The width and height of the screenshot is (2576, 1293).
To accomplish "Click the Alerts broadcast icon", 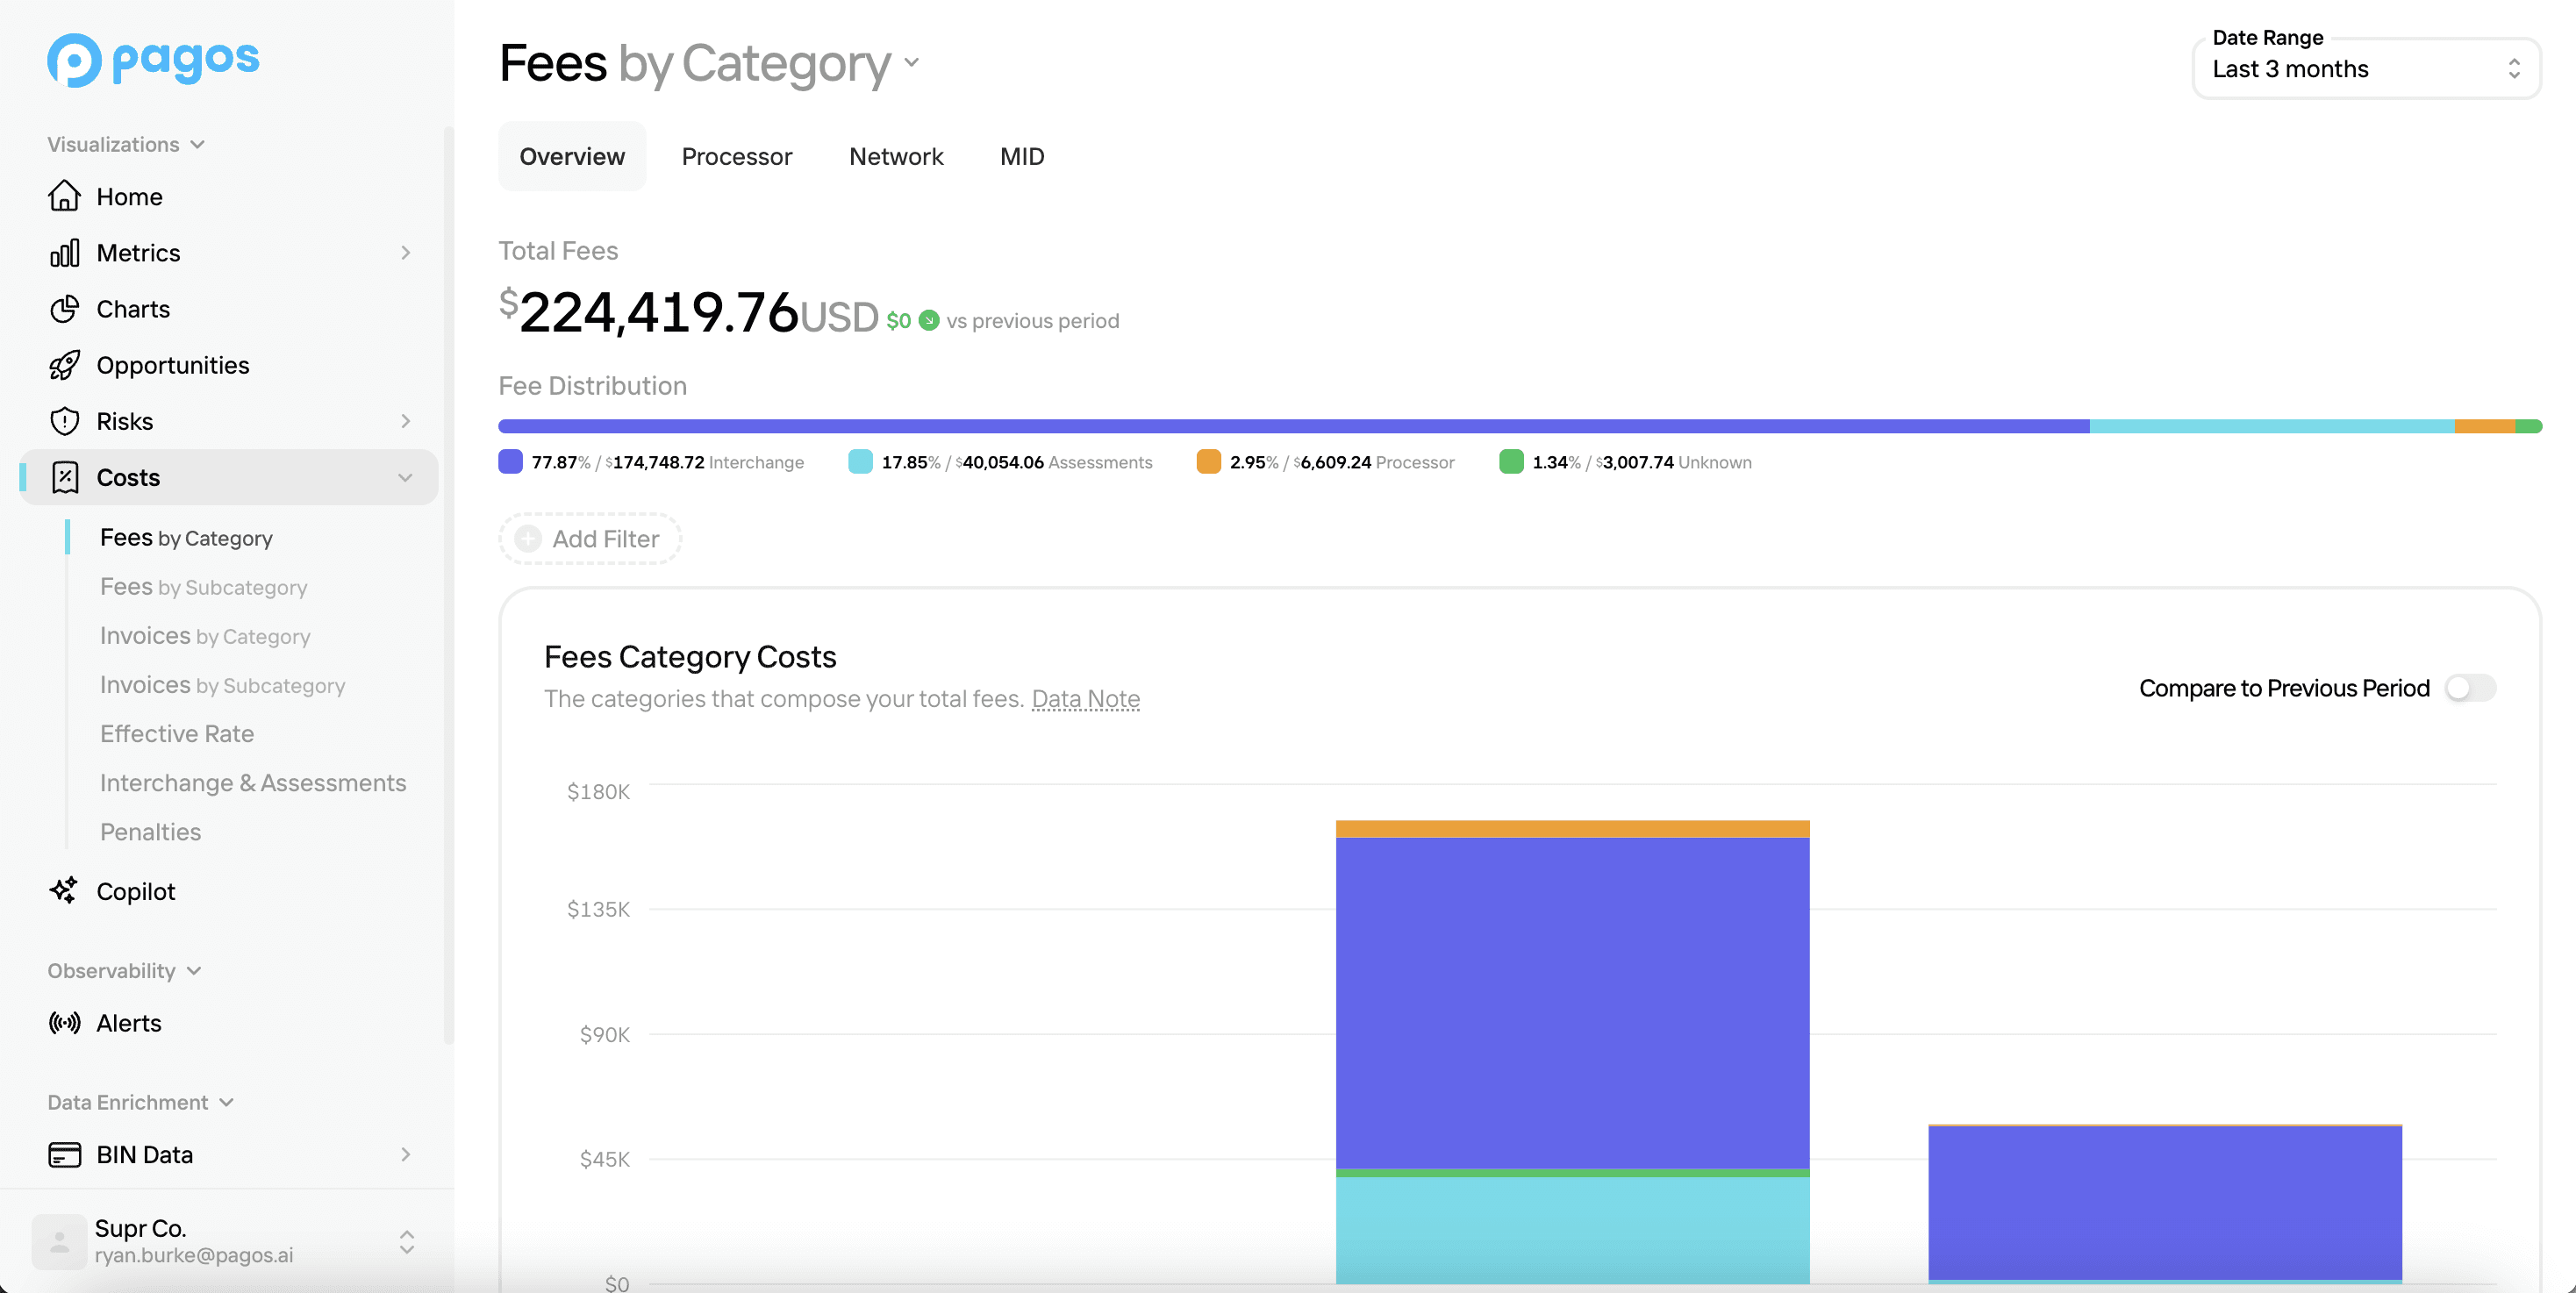I will click(x=64, y=1022).
